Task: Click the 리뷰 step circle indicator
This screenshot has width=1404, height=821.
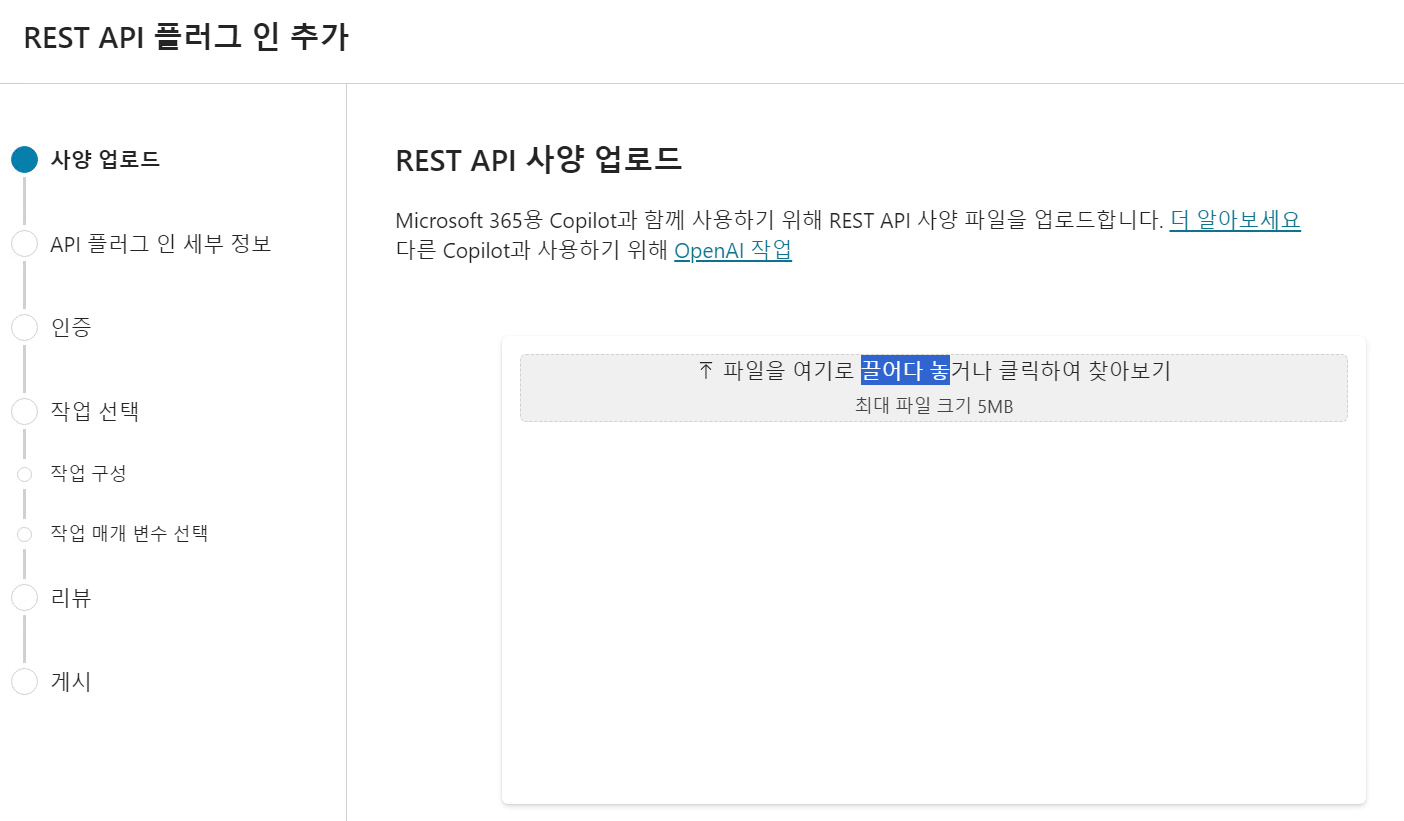Action: [x=24, y=598]
